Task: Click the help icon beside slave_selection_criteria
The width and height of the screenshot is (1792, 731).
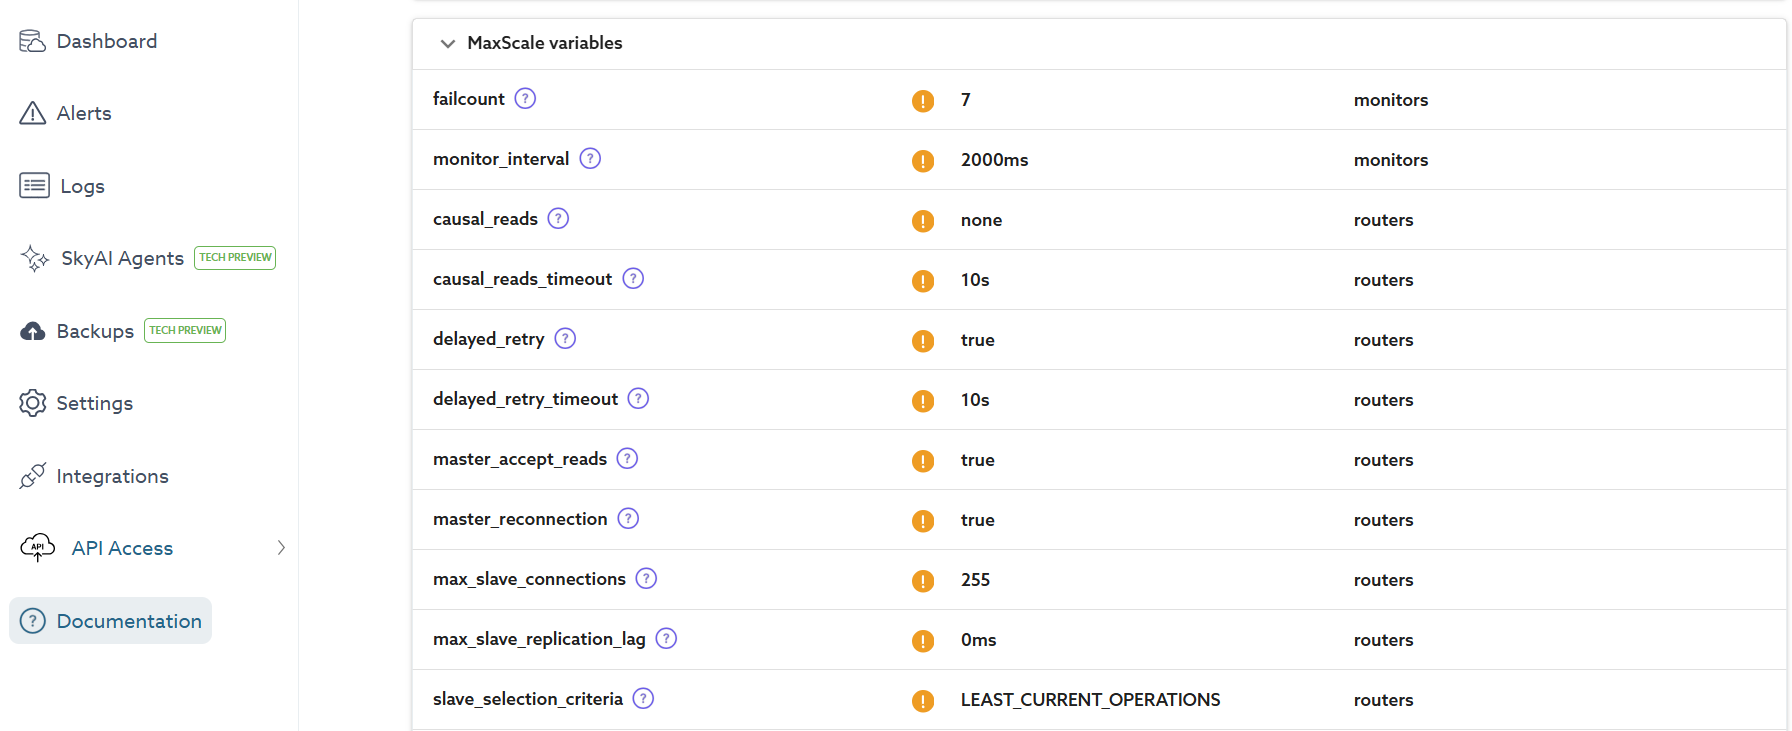Action: pyautogui.click(x=644, y=699)
